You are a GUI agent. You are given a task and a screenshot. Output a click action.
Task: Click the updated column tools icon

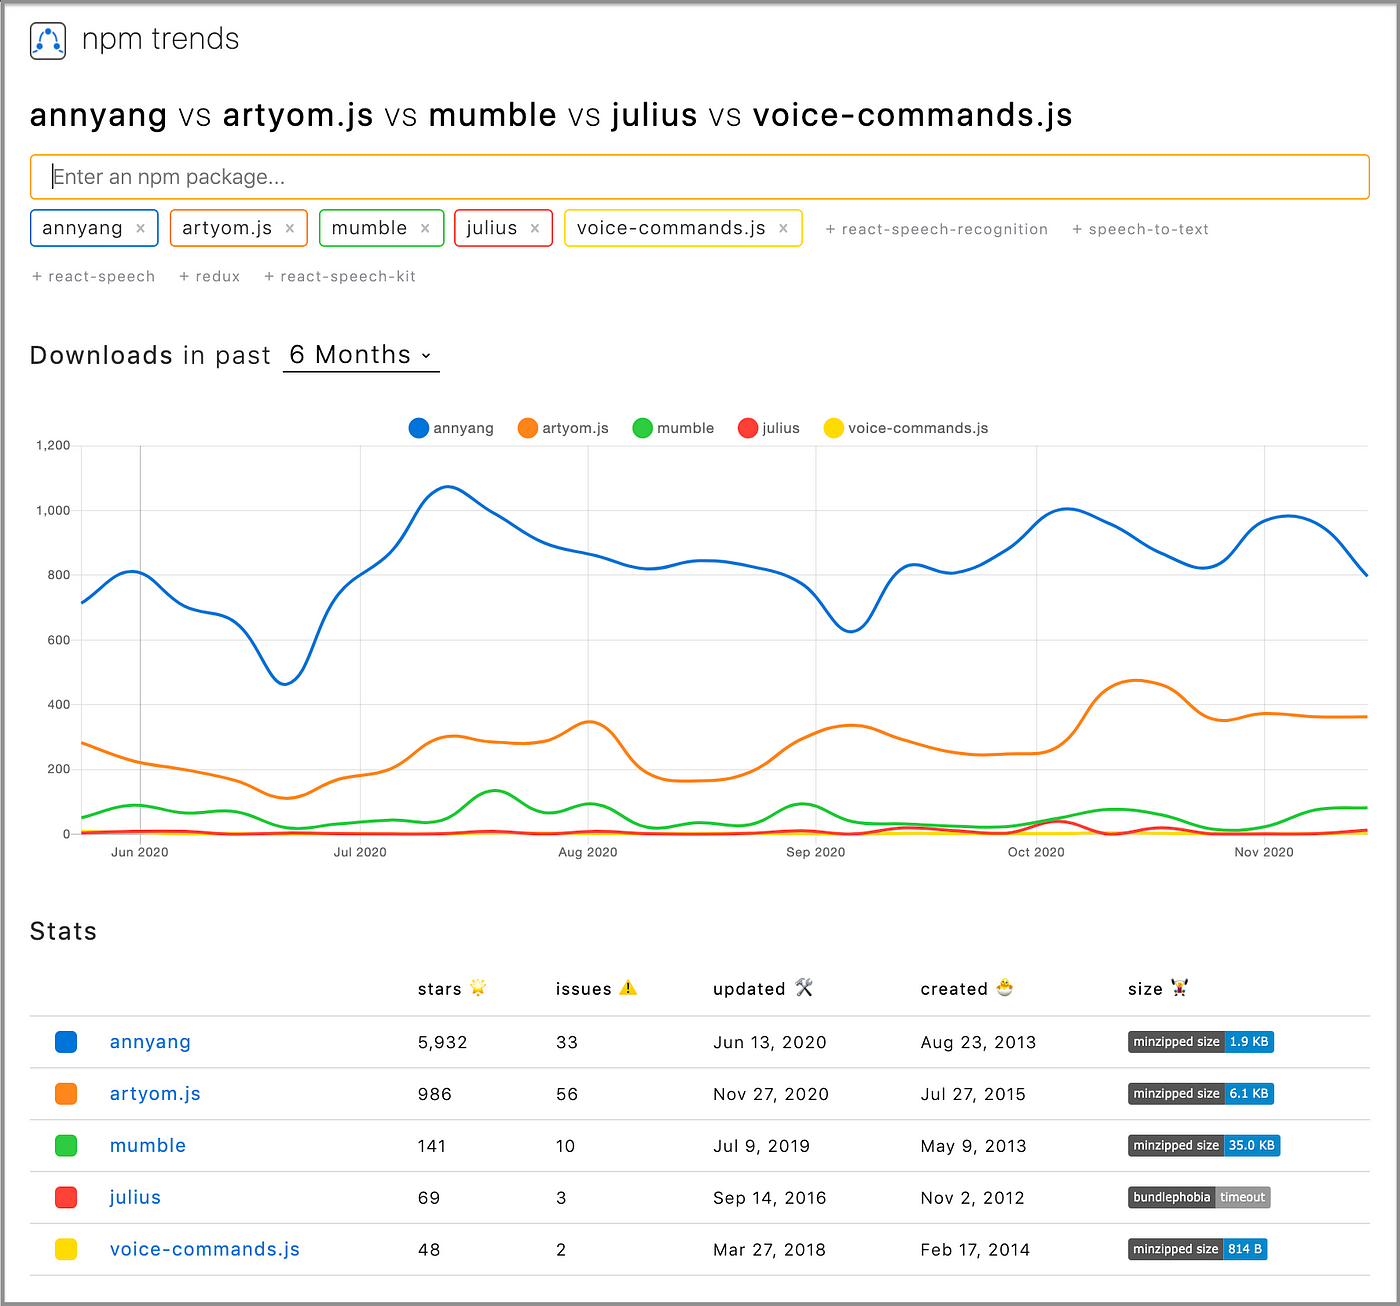[804, 988]
